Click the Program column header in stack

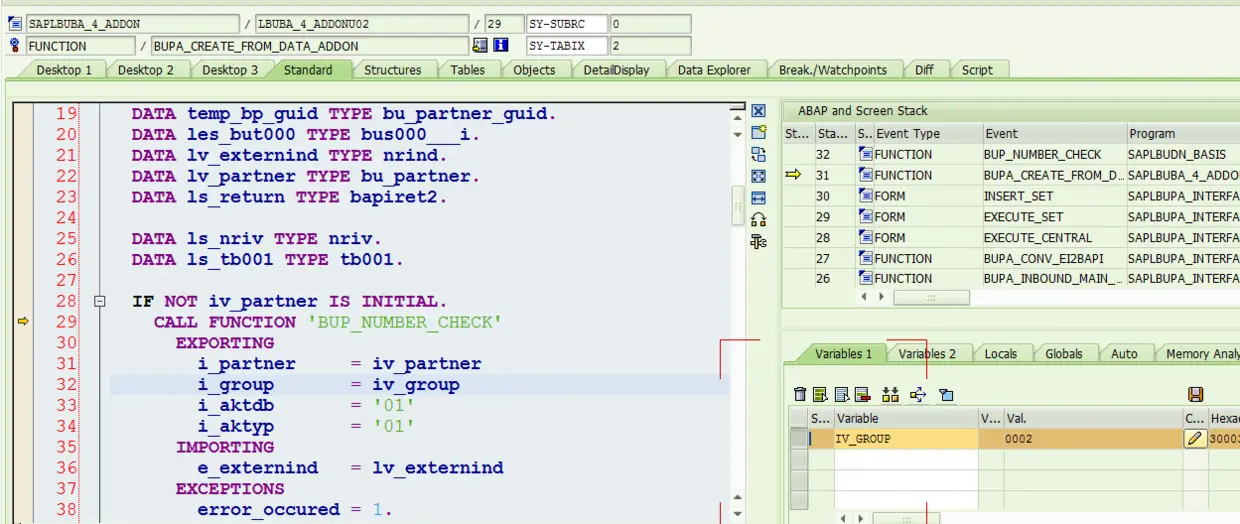(1182, 133)
